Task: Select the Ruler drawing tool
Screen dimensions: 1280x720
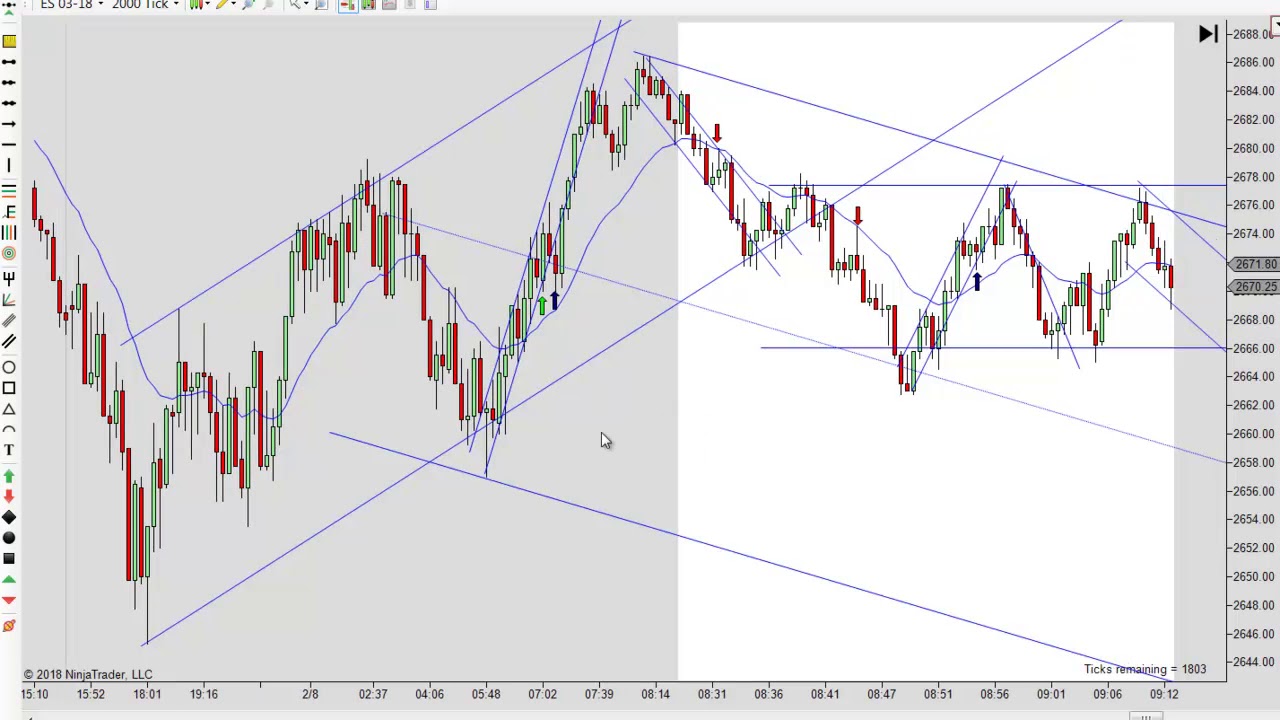Action: [8, 41]
